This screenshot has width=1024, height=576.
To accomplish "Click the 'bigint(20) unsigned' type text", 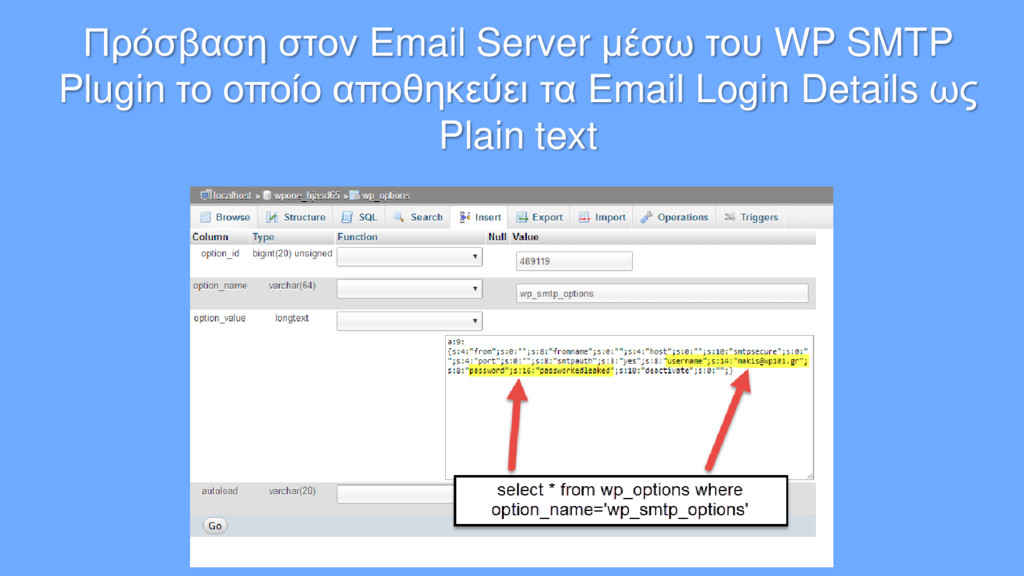I will (x=292, y=253).
